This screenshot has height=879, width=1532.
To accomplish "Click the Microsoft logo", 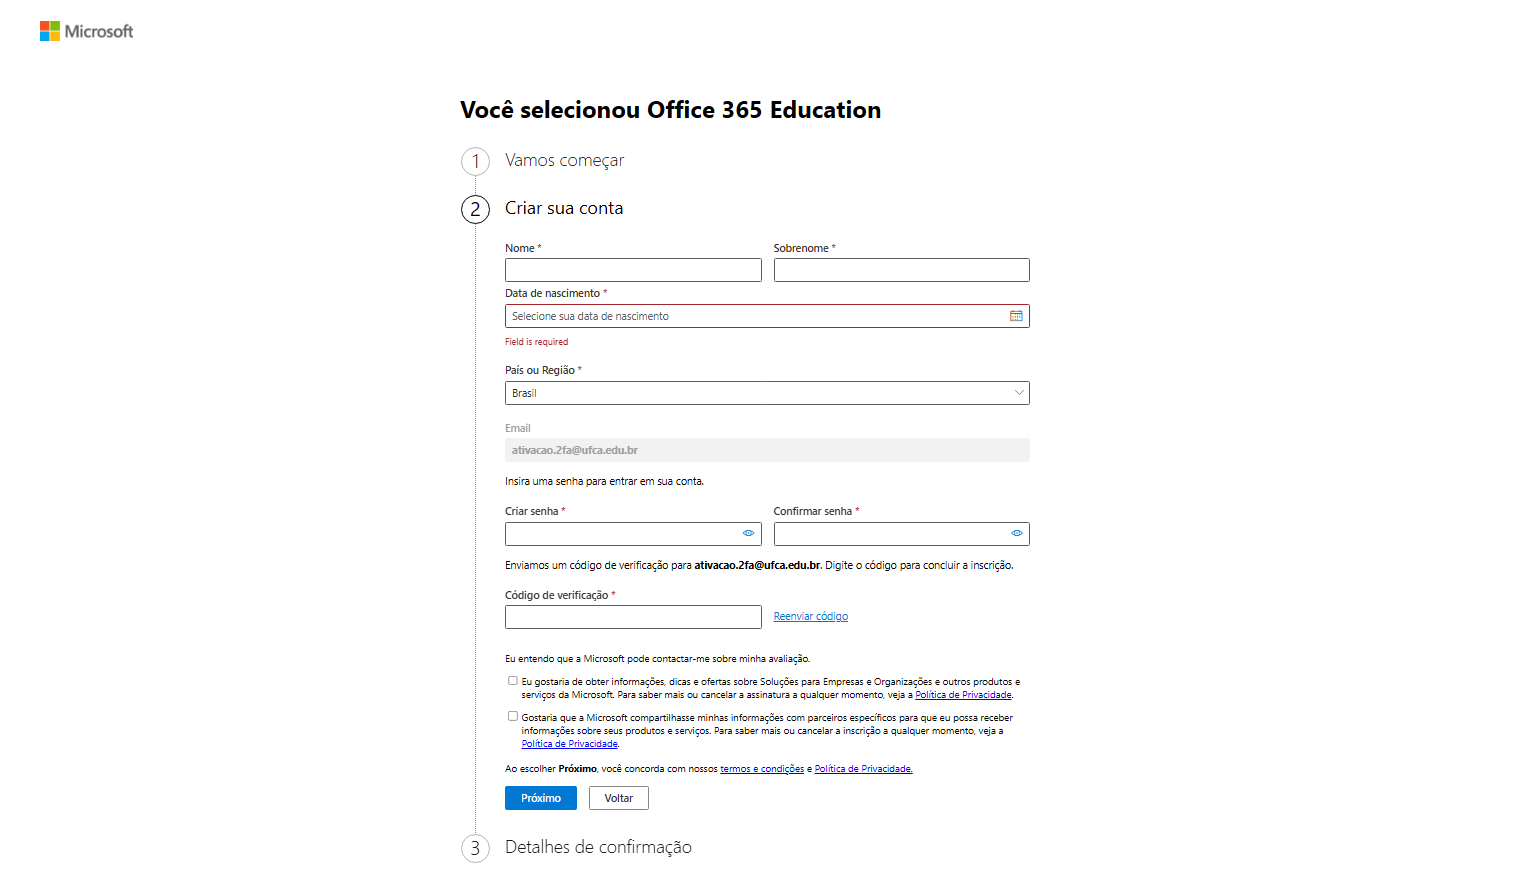I will point(86,32).
